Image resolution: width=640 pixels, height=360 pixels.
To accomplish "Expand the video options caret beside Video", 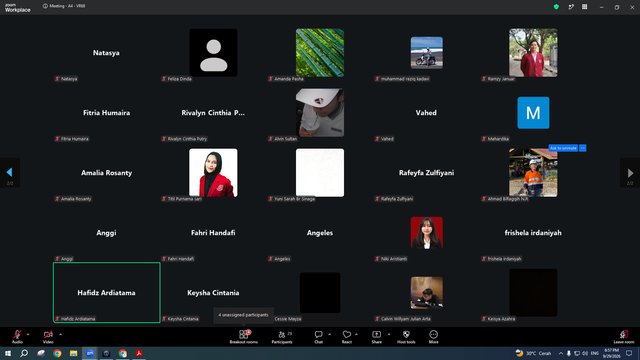I will (x=60, y=334).
